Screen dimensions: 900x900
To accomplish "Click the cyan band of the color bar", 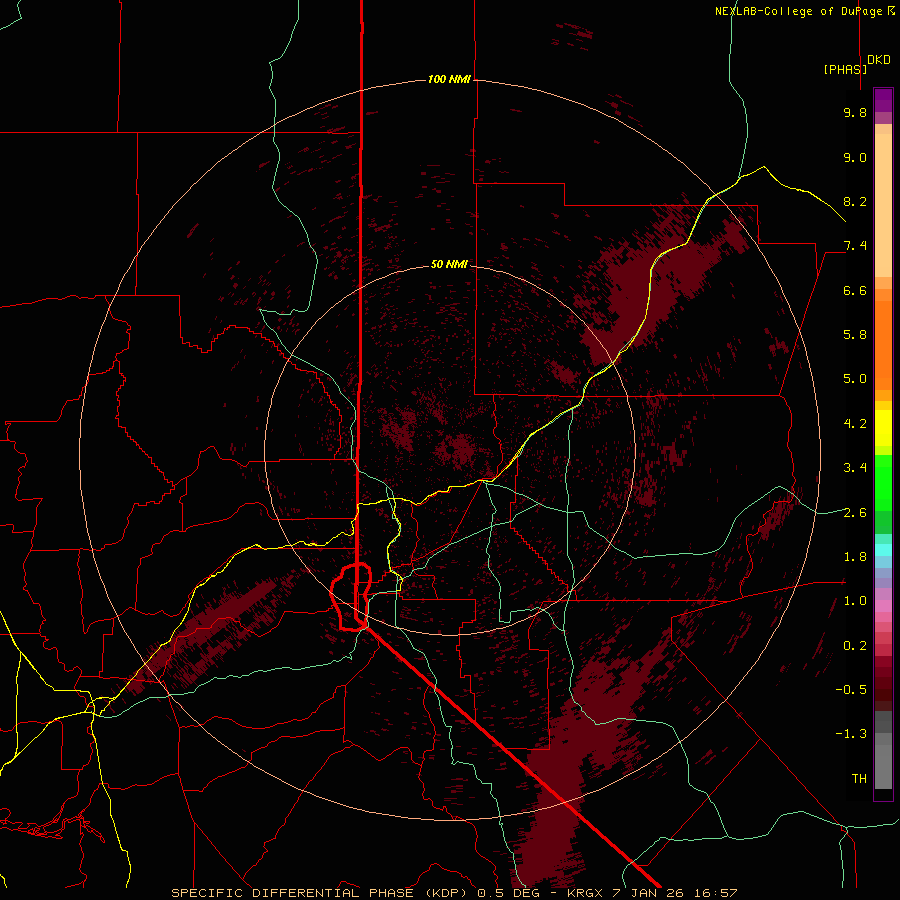I will click(883, 550).
